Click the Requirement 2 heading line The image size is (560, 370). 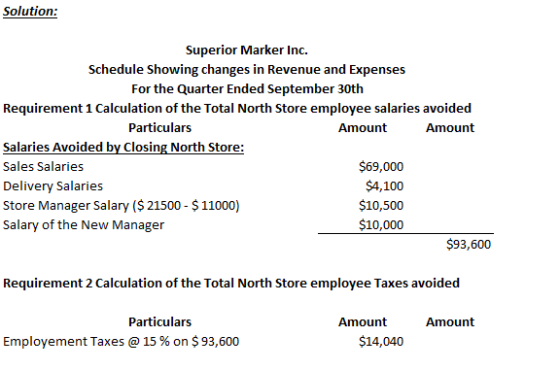[231, 283]
